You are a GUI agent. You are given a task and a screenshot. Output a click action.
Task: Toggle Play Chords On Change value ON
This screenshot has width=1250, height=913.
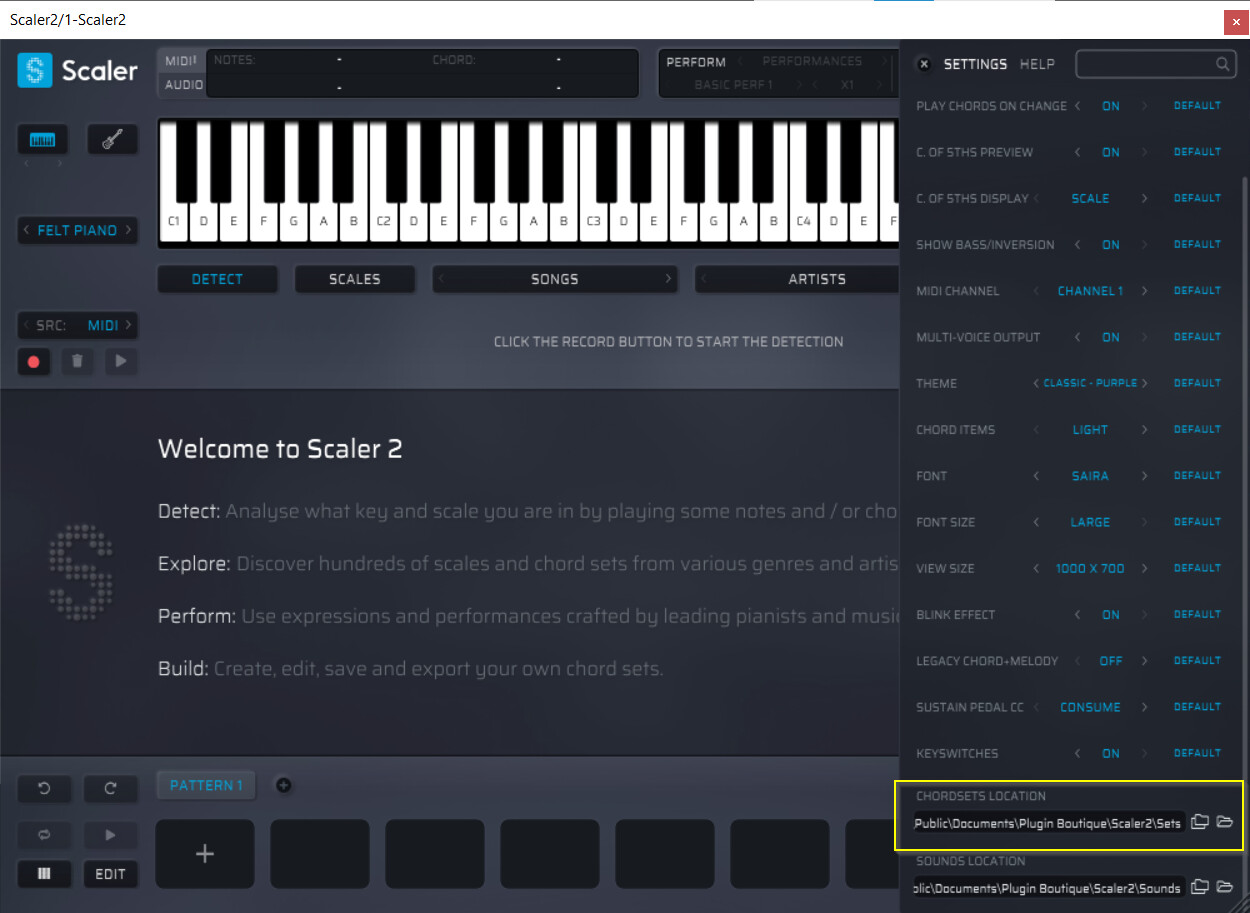coord(1110,106)
